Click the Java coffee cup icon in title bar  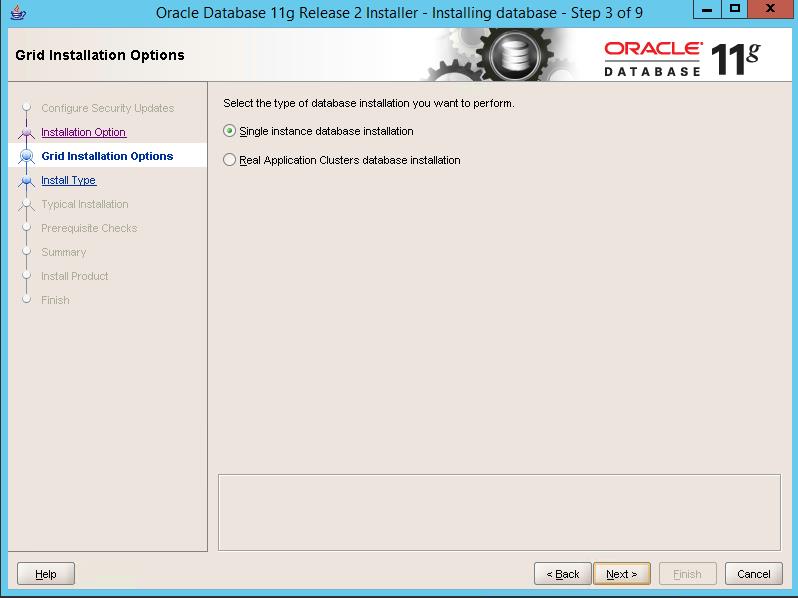click(x=18, y=12)
